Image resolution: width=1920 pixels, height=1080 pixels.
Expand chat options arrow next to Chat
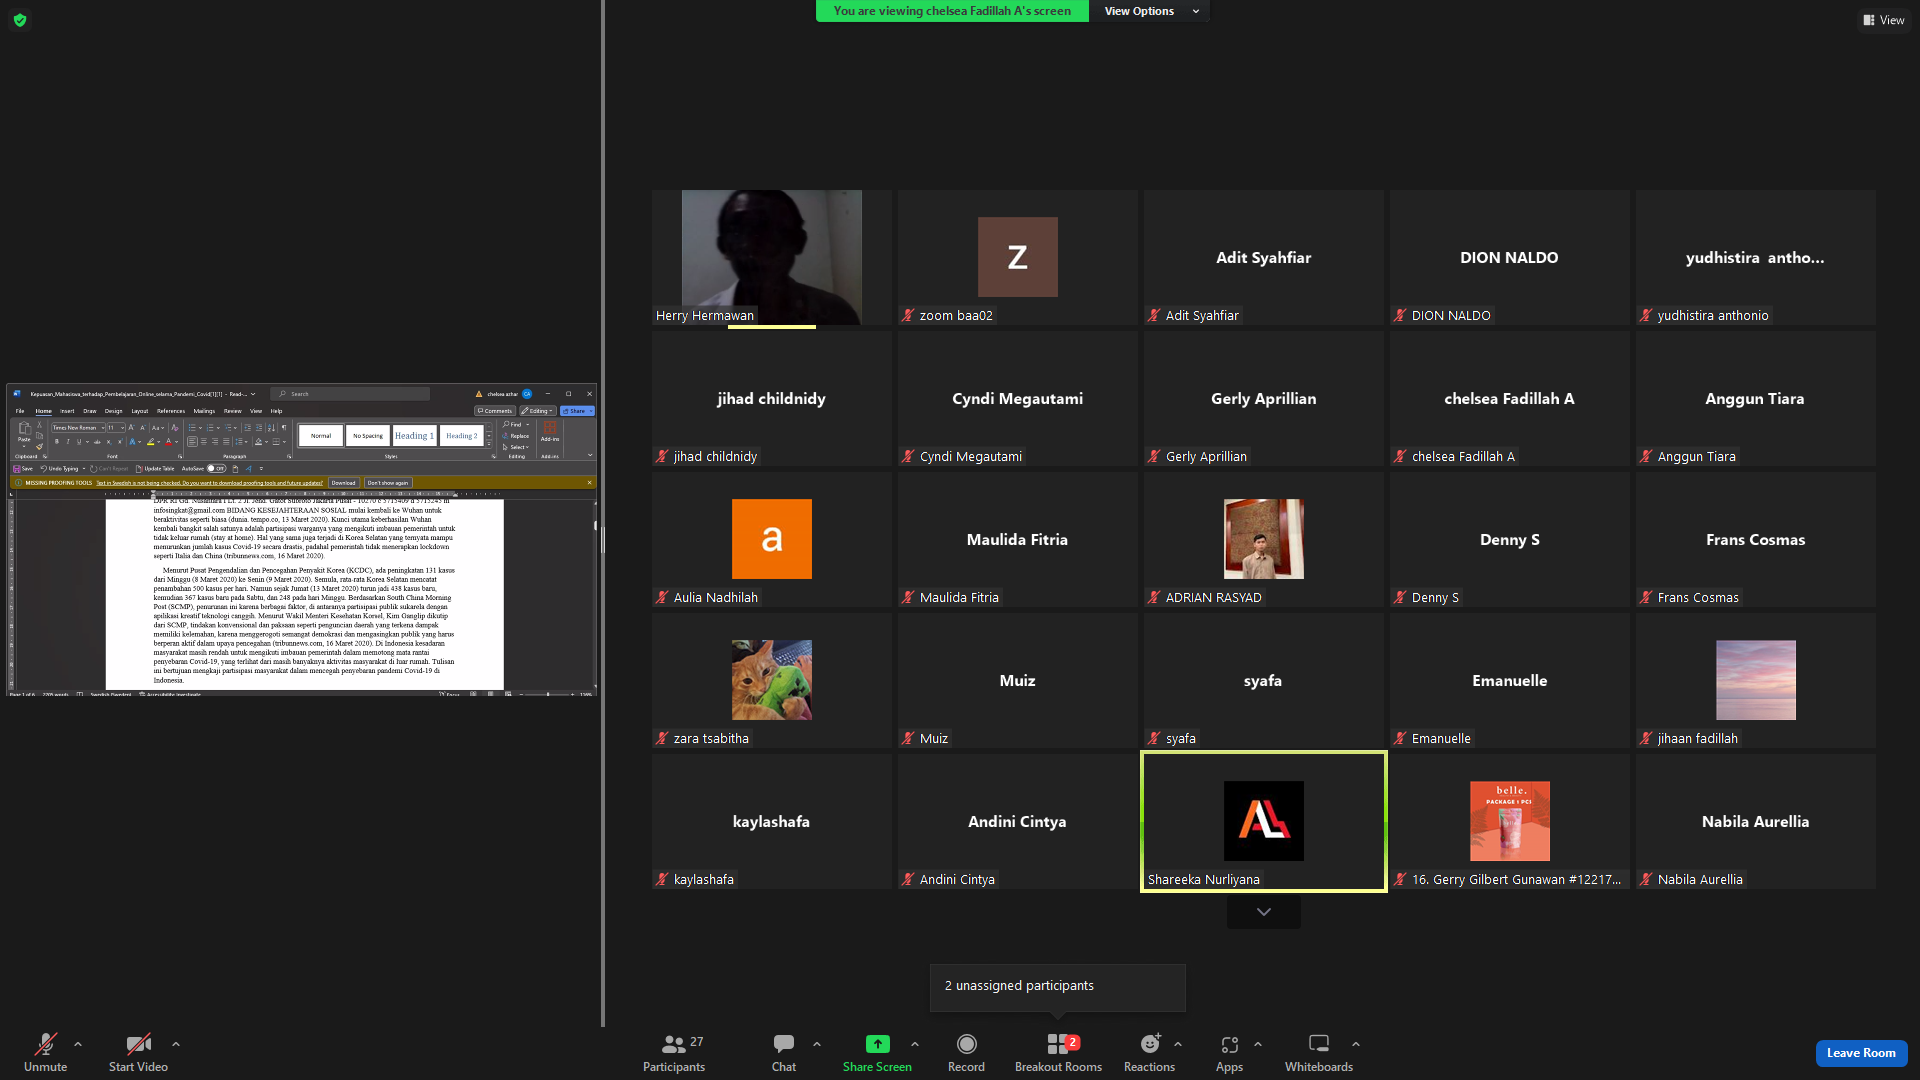tap(817, 1044)
